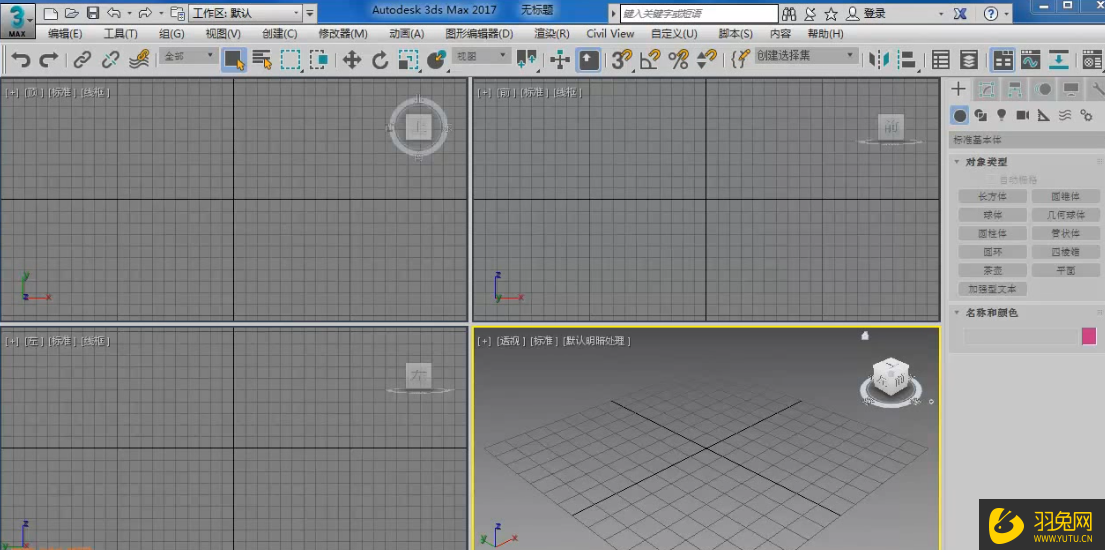The height and width of the screenshot is (550, 1105).
Task: Select the Move tool in main toolbar
Action: pyautogui.click(x=352, y=60)
